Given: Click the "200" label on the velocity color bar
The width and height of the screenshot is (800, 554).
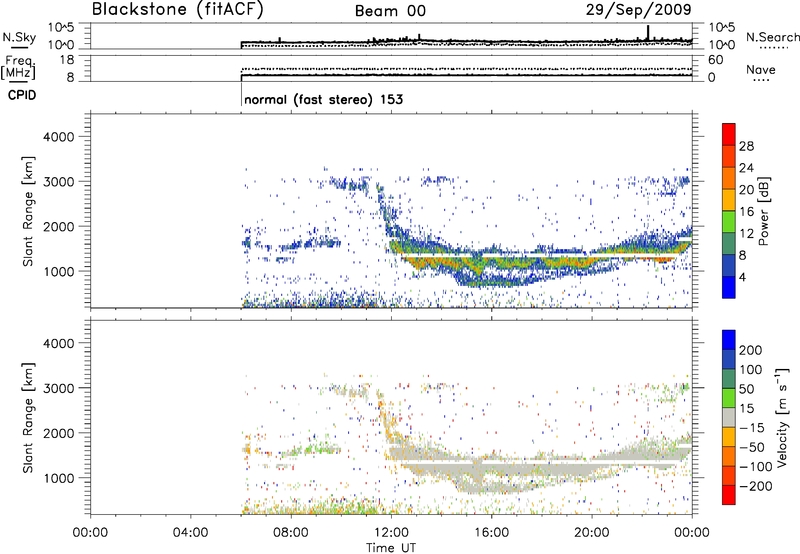Looking at the screenshot, I should click(751, 350).
